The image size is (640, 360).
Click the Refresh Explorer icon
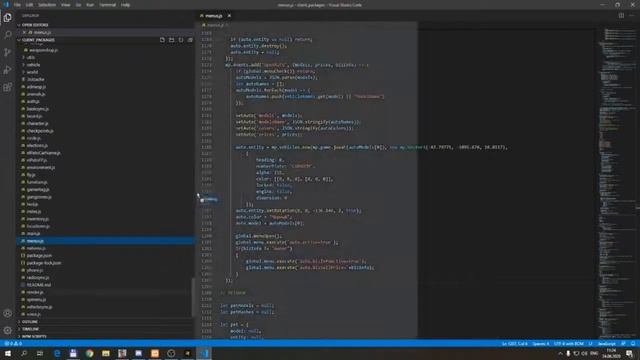tap(181, 40)
